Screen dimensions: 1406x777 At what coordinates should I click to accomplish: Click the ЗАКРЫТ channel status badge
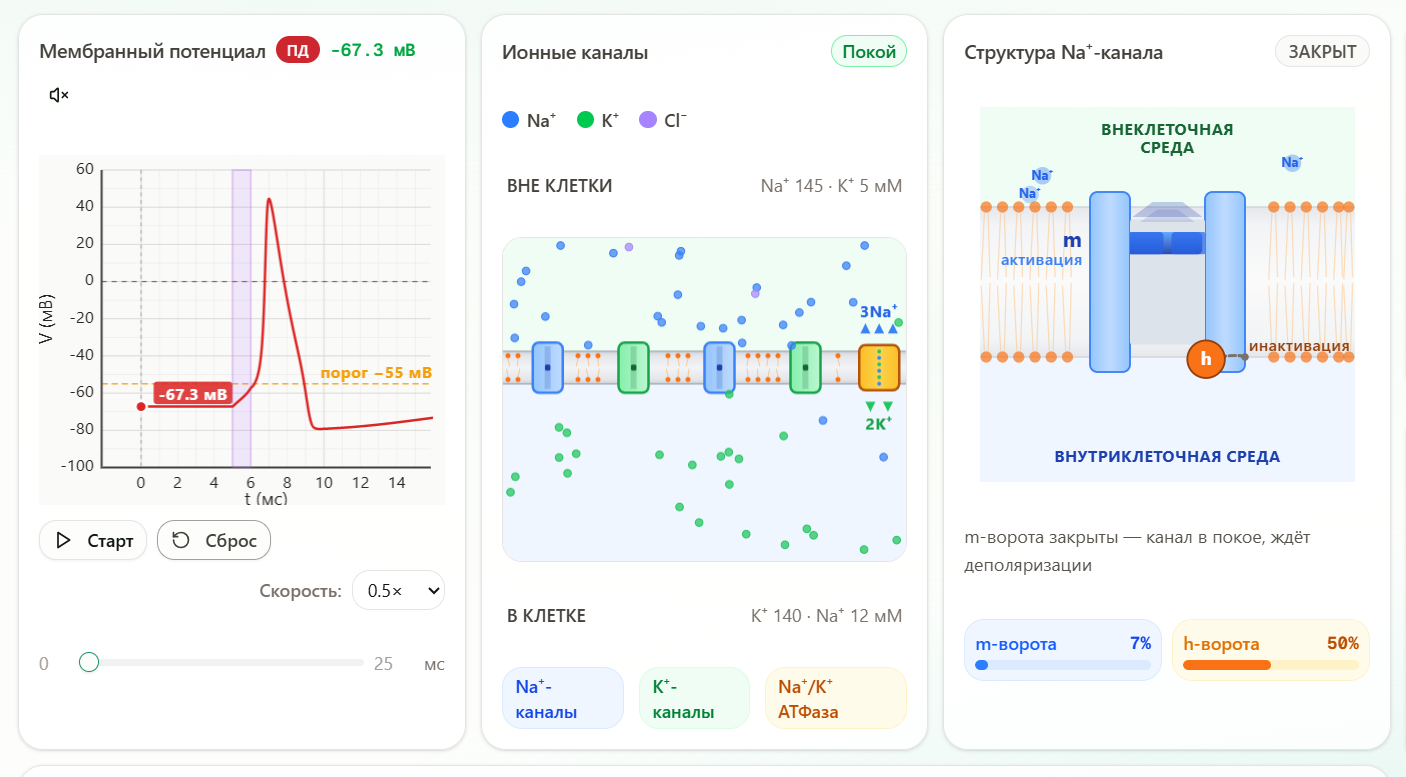[1322, 52]
